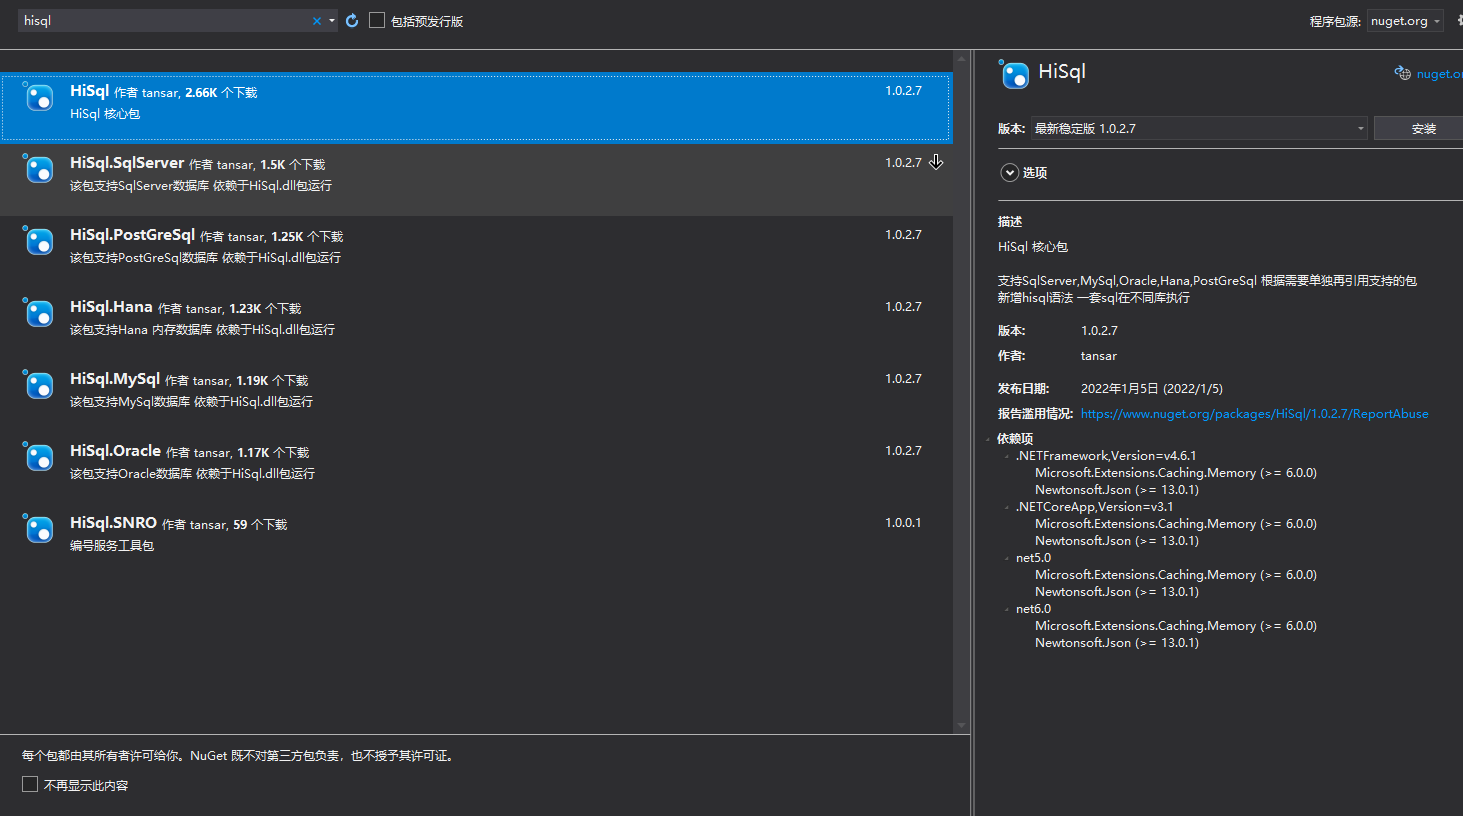
Task: Click the HiSql.Hana description text
Action: 202,330
